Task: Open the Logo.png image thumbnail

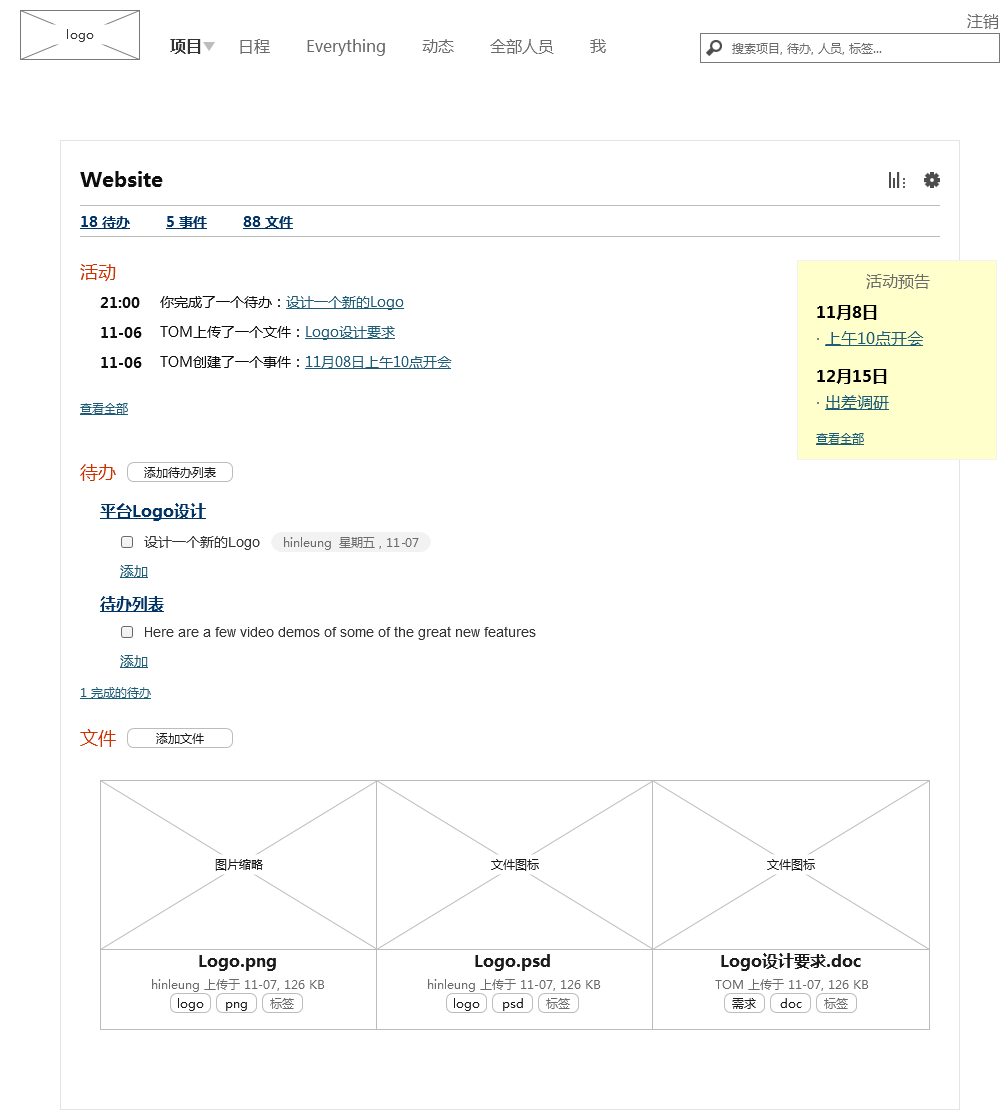Action: (x=238, y=865)
